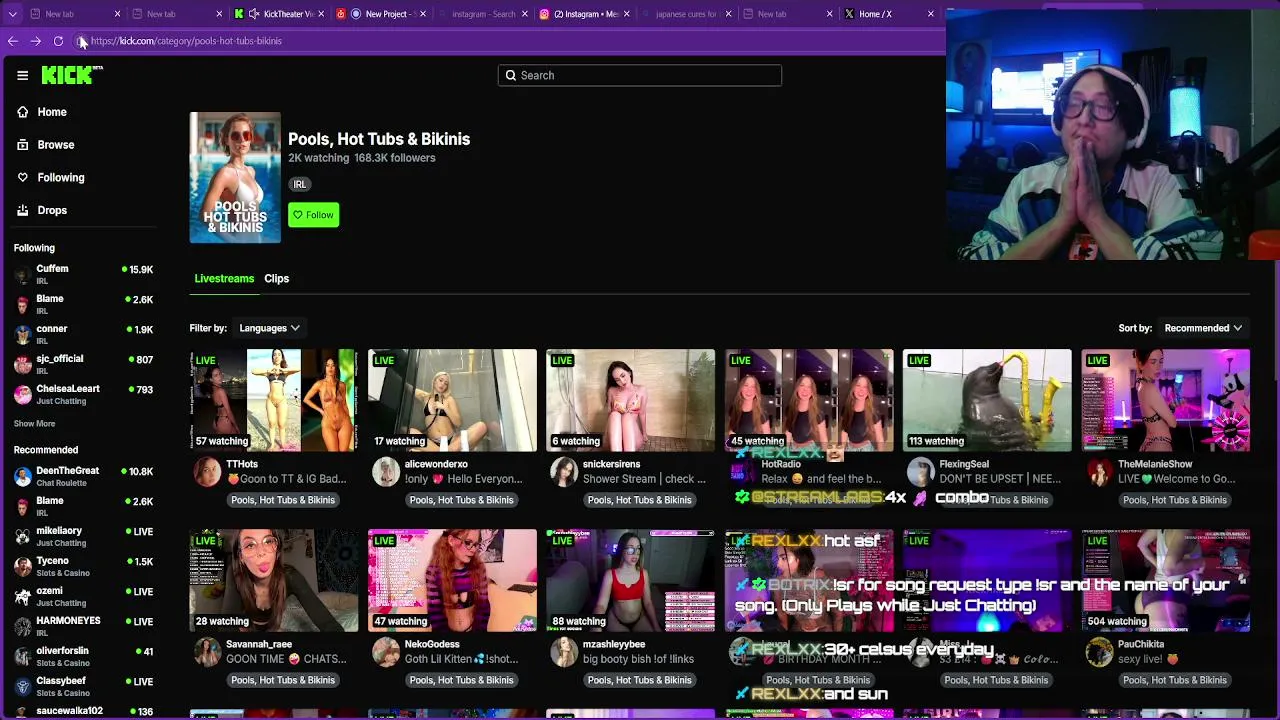Switch to the Instagram browser tab
1280x720 pixels.
click(585, 14)
